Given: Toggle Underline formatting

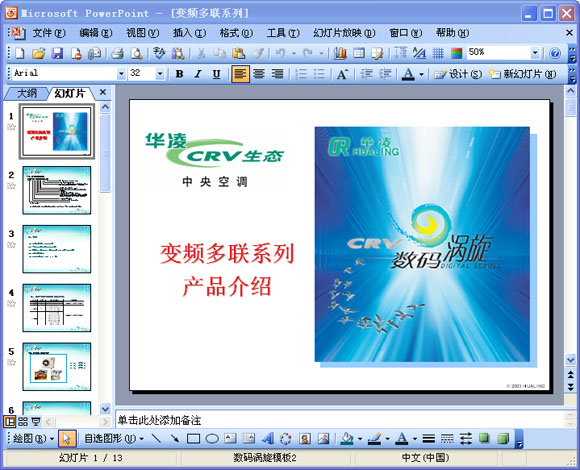Looking at the screenshot, I should coord(216,74).
